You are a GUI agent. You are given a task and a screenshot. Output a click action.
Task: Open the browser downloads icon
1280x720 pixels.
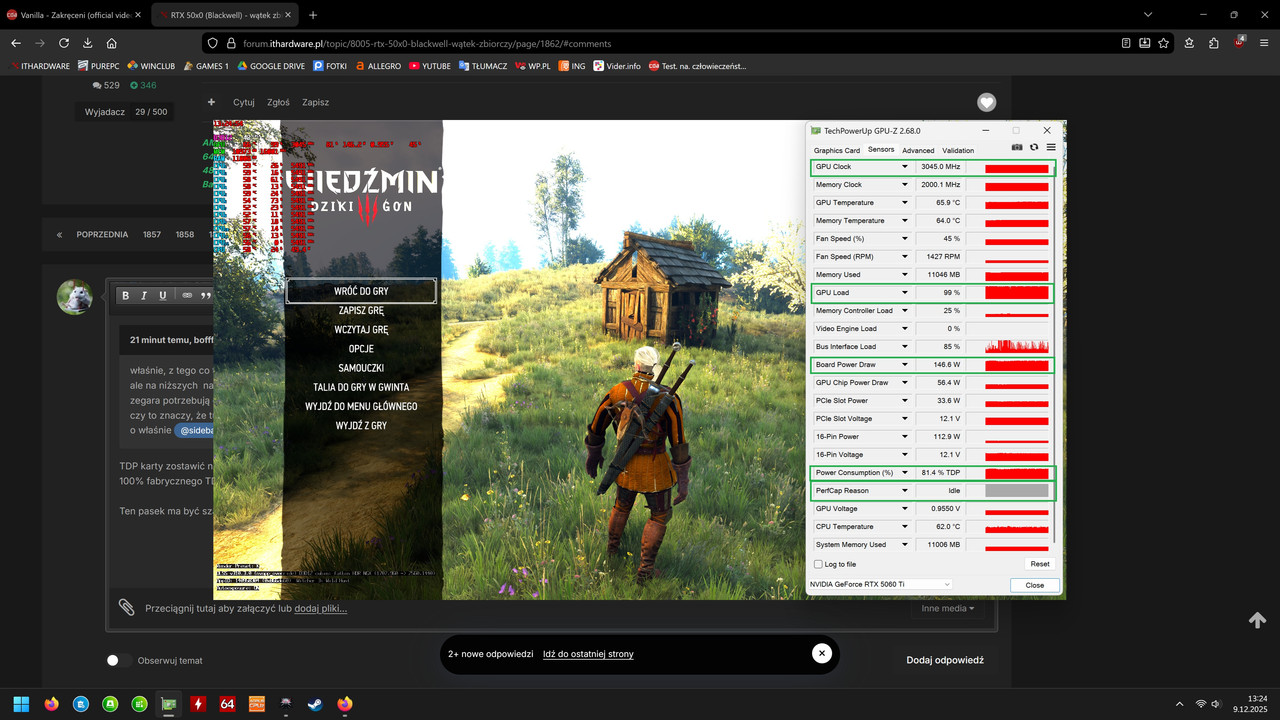click(88, 43)
